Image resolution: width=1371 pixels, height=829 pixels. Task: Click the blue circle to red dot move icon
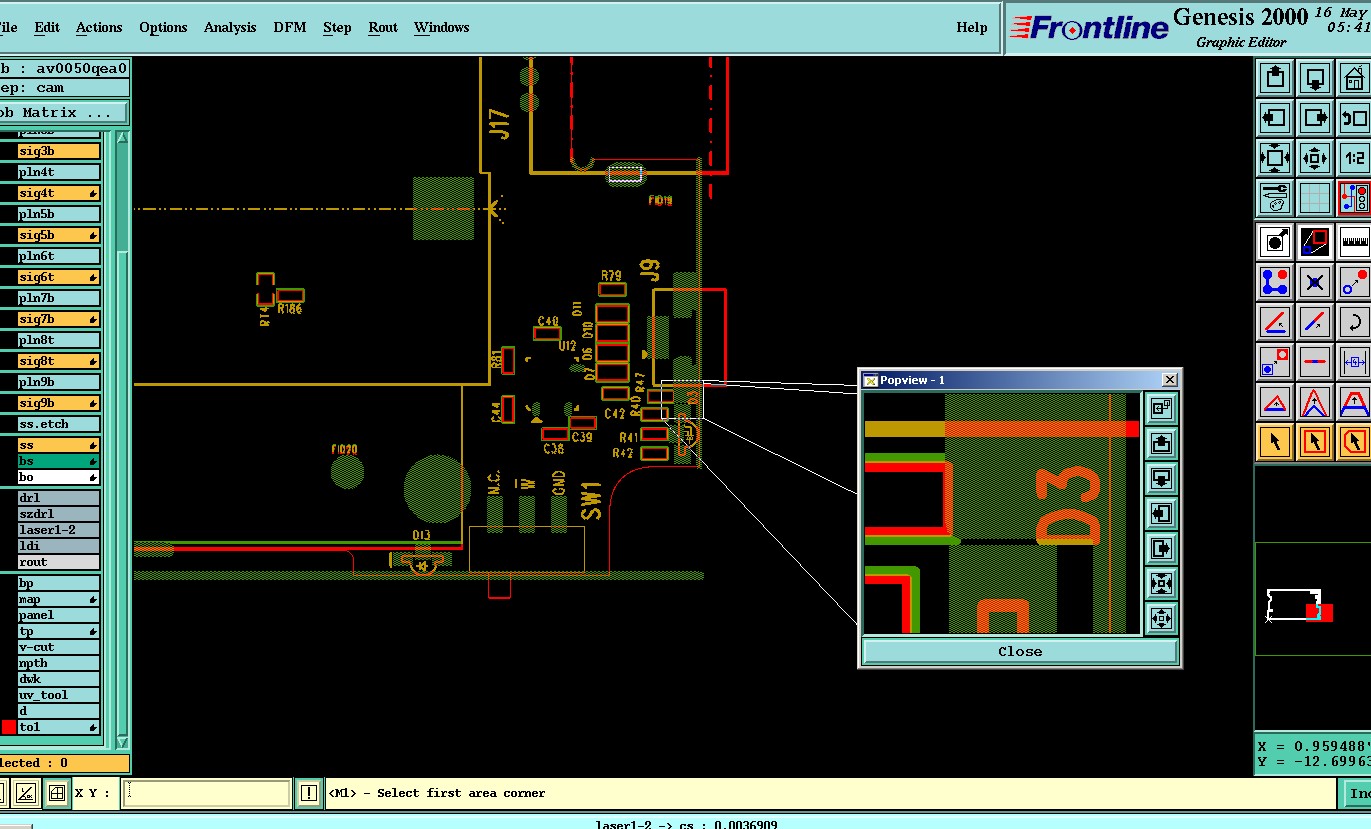pyautogui.click(x=1354, y=282)
